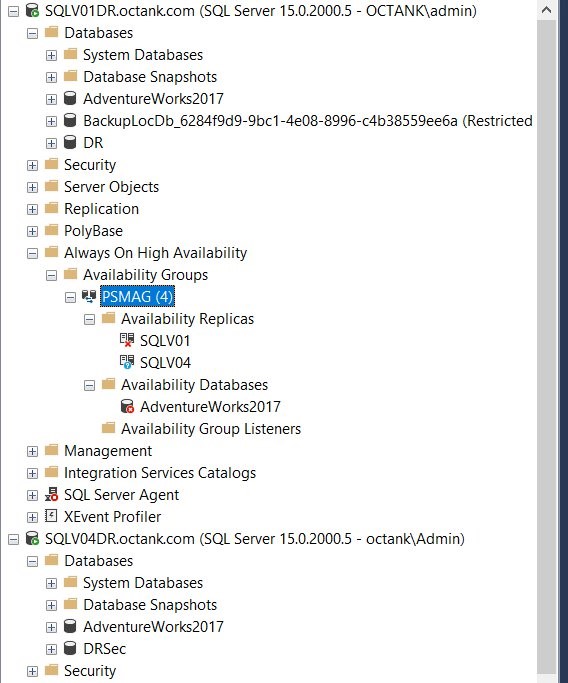The image size is (568, 683).
Task: Click the Availability Databases folder icon
Action: (x=108, y=384)
